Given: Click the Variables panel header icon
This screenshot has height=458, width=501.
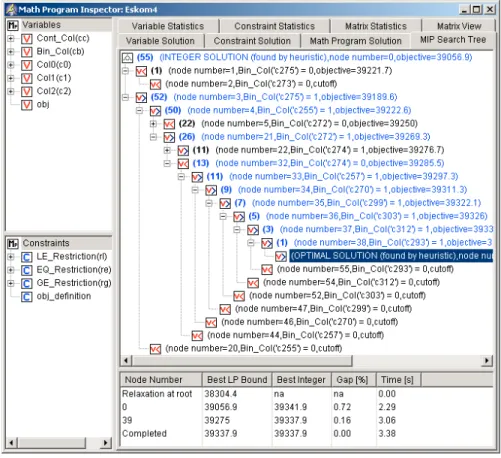Looking at the screenshot, I should [x=13, y=25].
